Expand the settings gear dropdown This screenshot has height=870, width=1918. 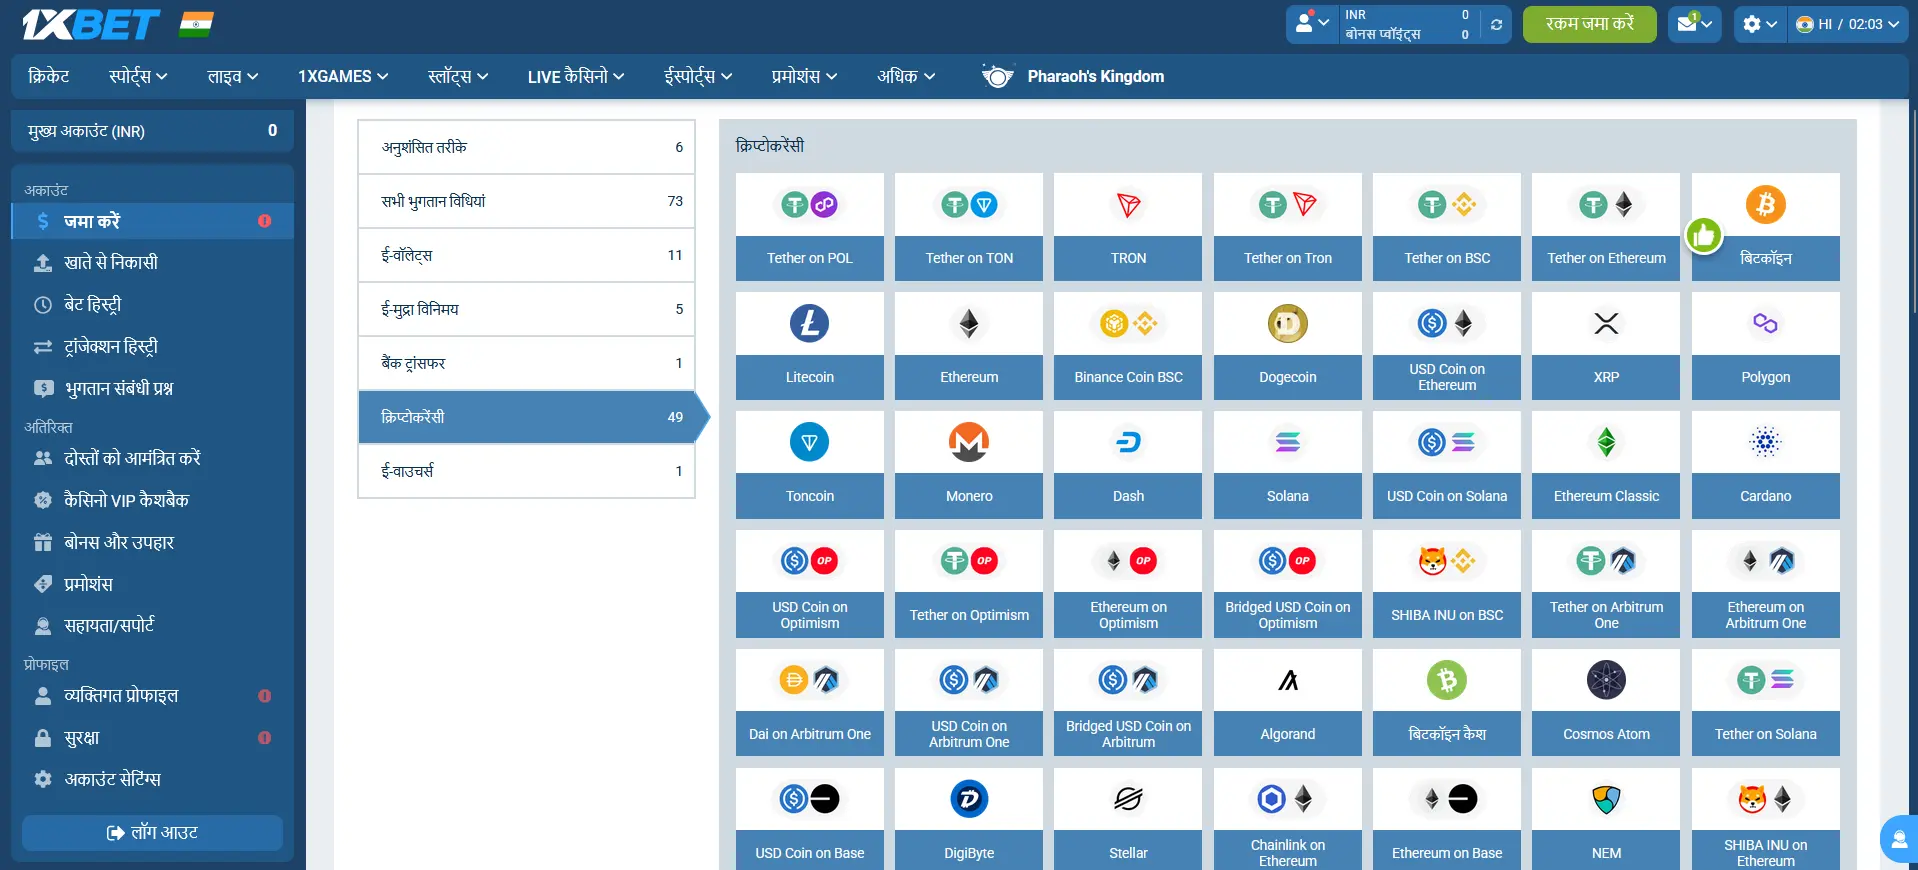pyautogui.click(x=1759, y=25)
